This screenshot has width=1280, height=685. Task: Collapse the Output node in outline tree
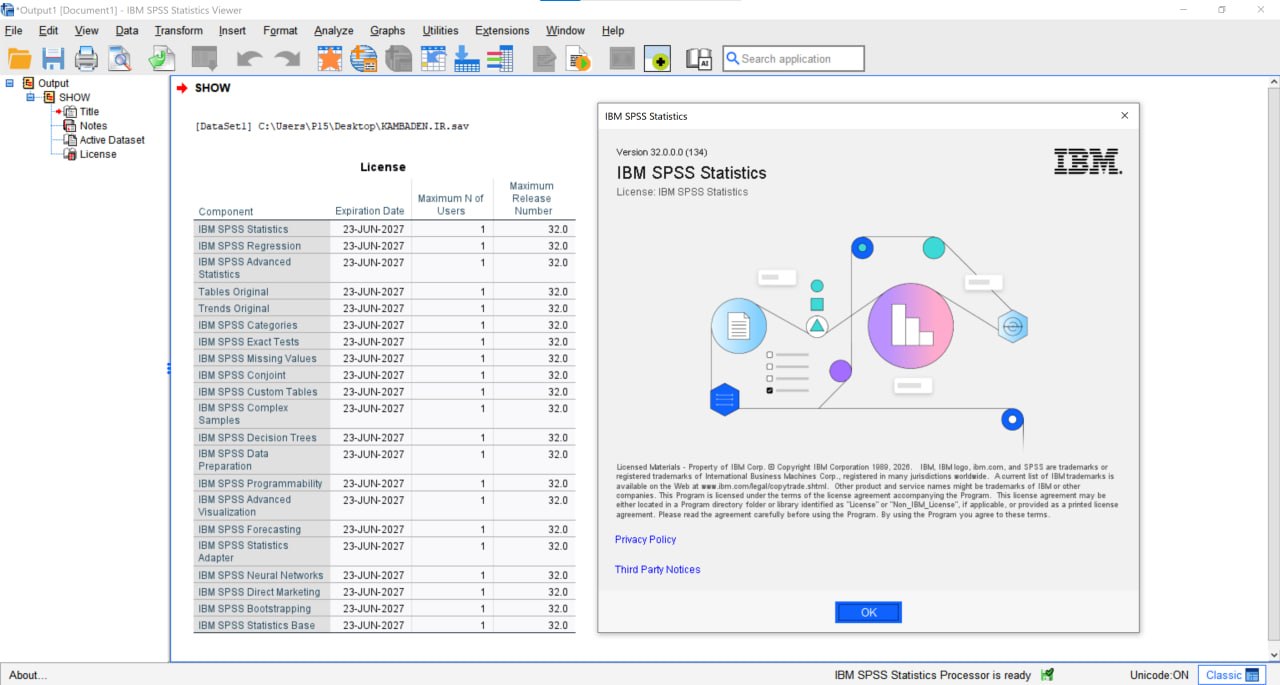pyautogui.click(x=10, y=83)
